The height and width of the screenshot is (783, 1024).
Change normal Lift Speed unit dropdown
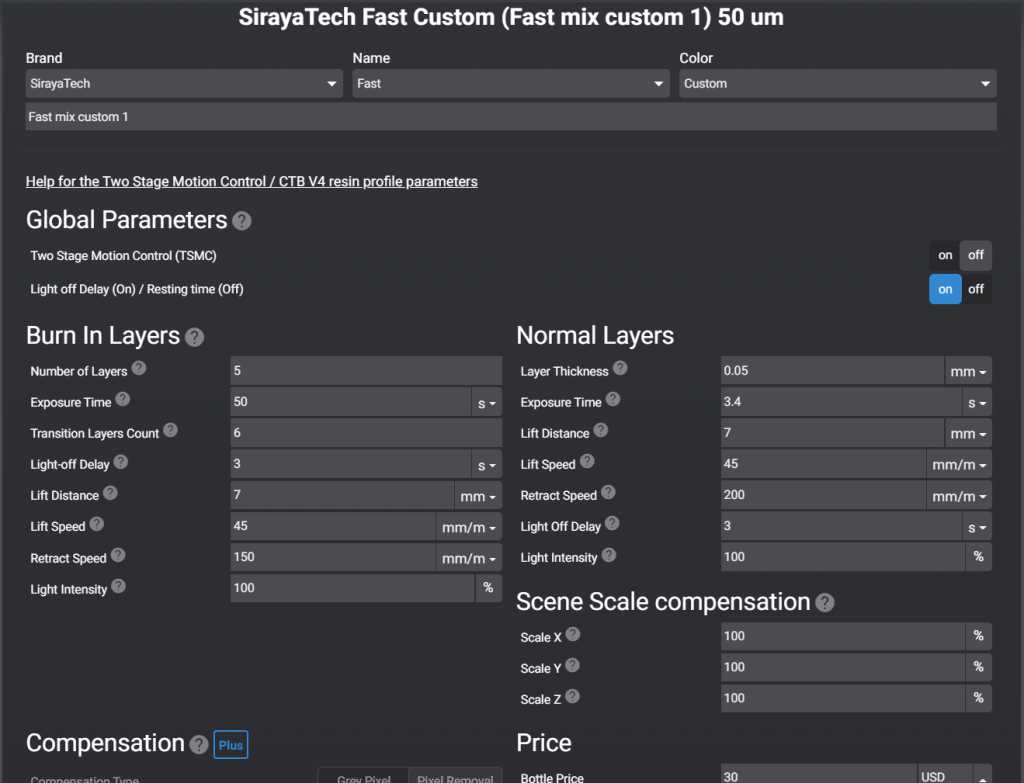pos(959,464)
